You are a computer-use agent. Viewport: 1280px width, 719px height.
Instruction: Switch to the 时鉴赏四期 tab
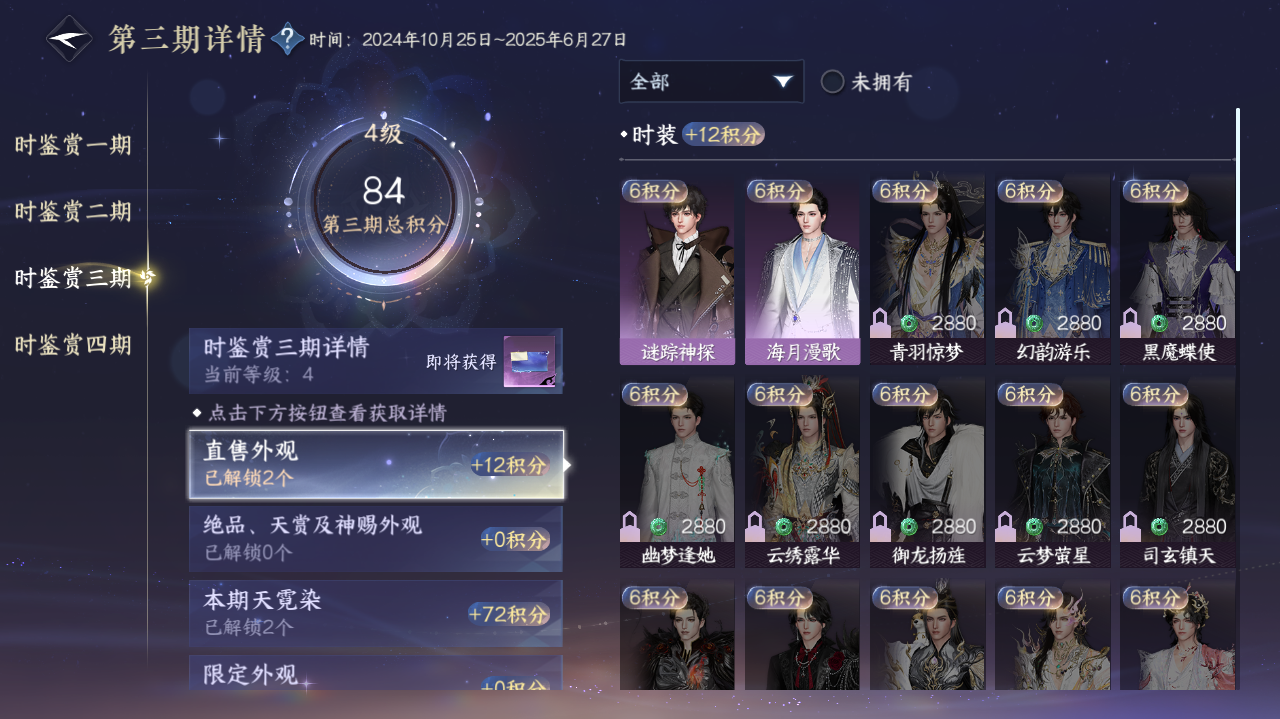tap(73, 345)
